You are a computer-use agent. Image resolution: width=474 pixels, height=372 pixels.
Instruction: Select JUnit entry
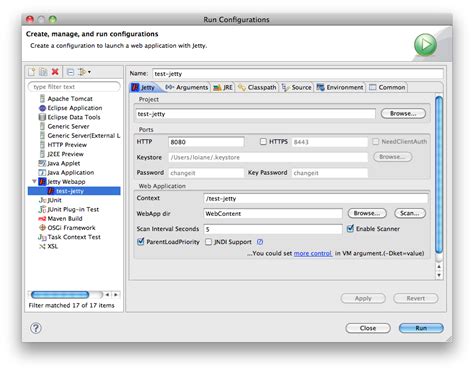50,200
